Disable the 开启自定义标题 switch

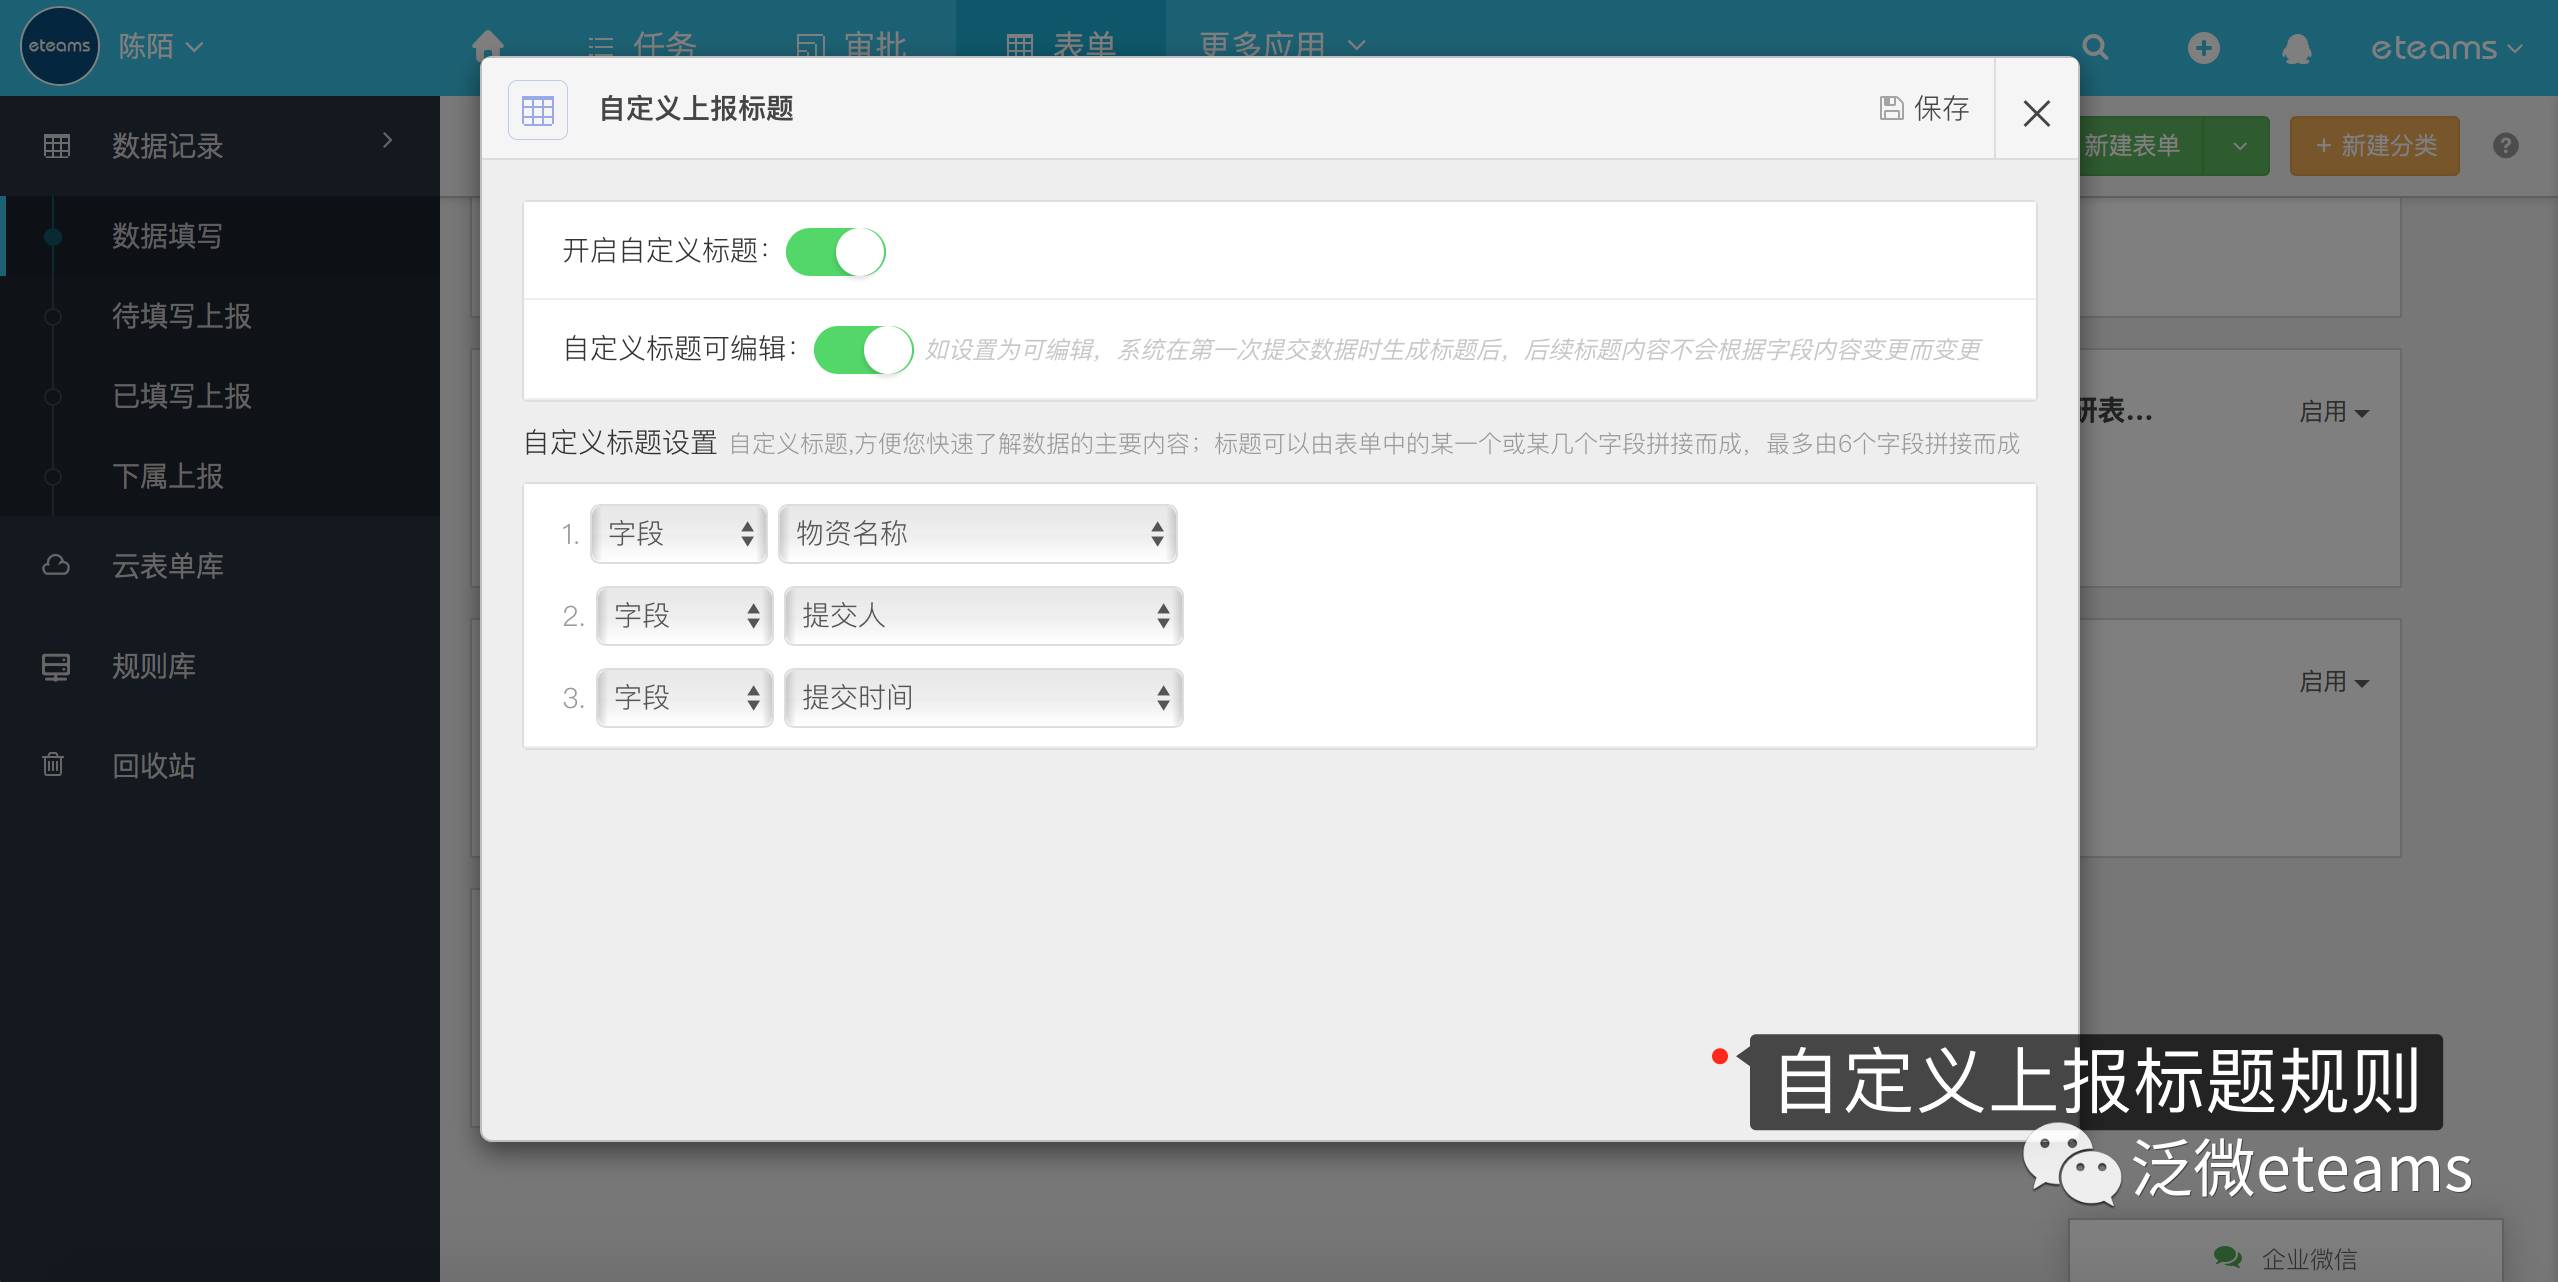[835, 251]
